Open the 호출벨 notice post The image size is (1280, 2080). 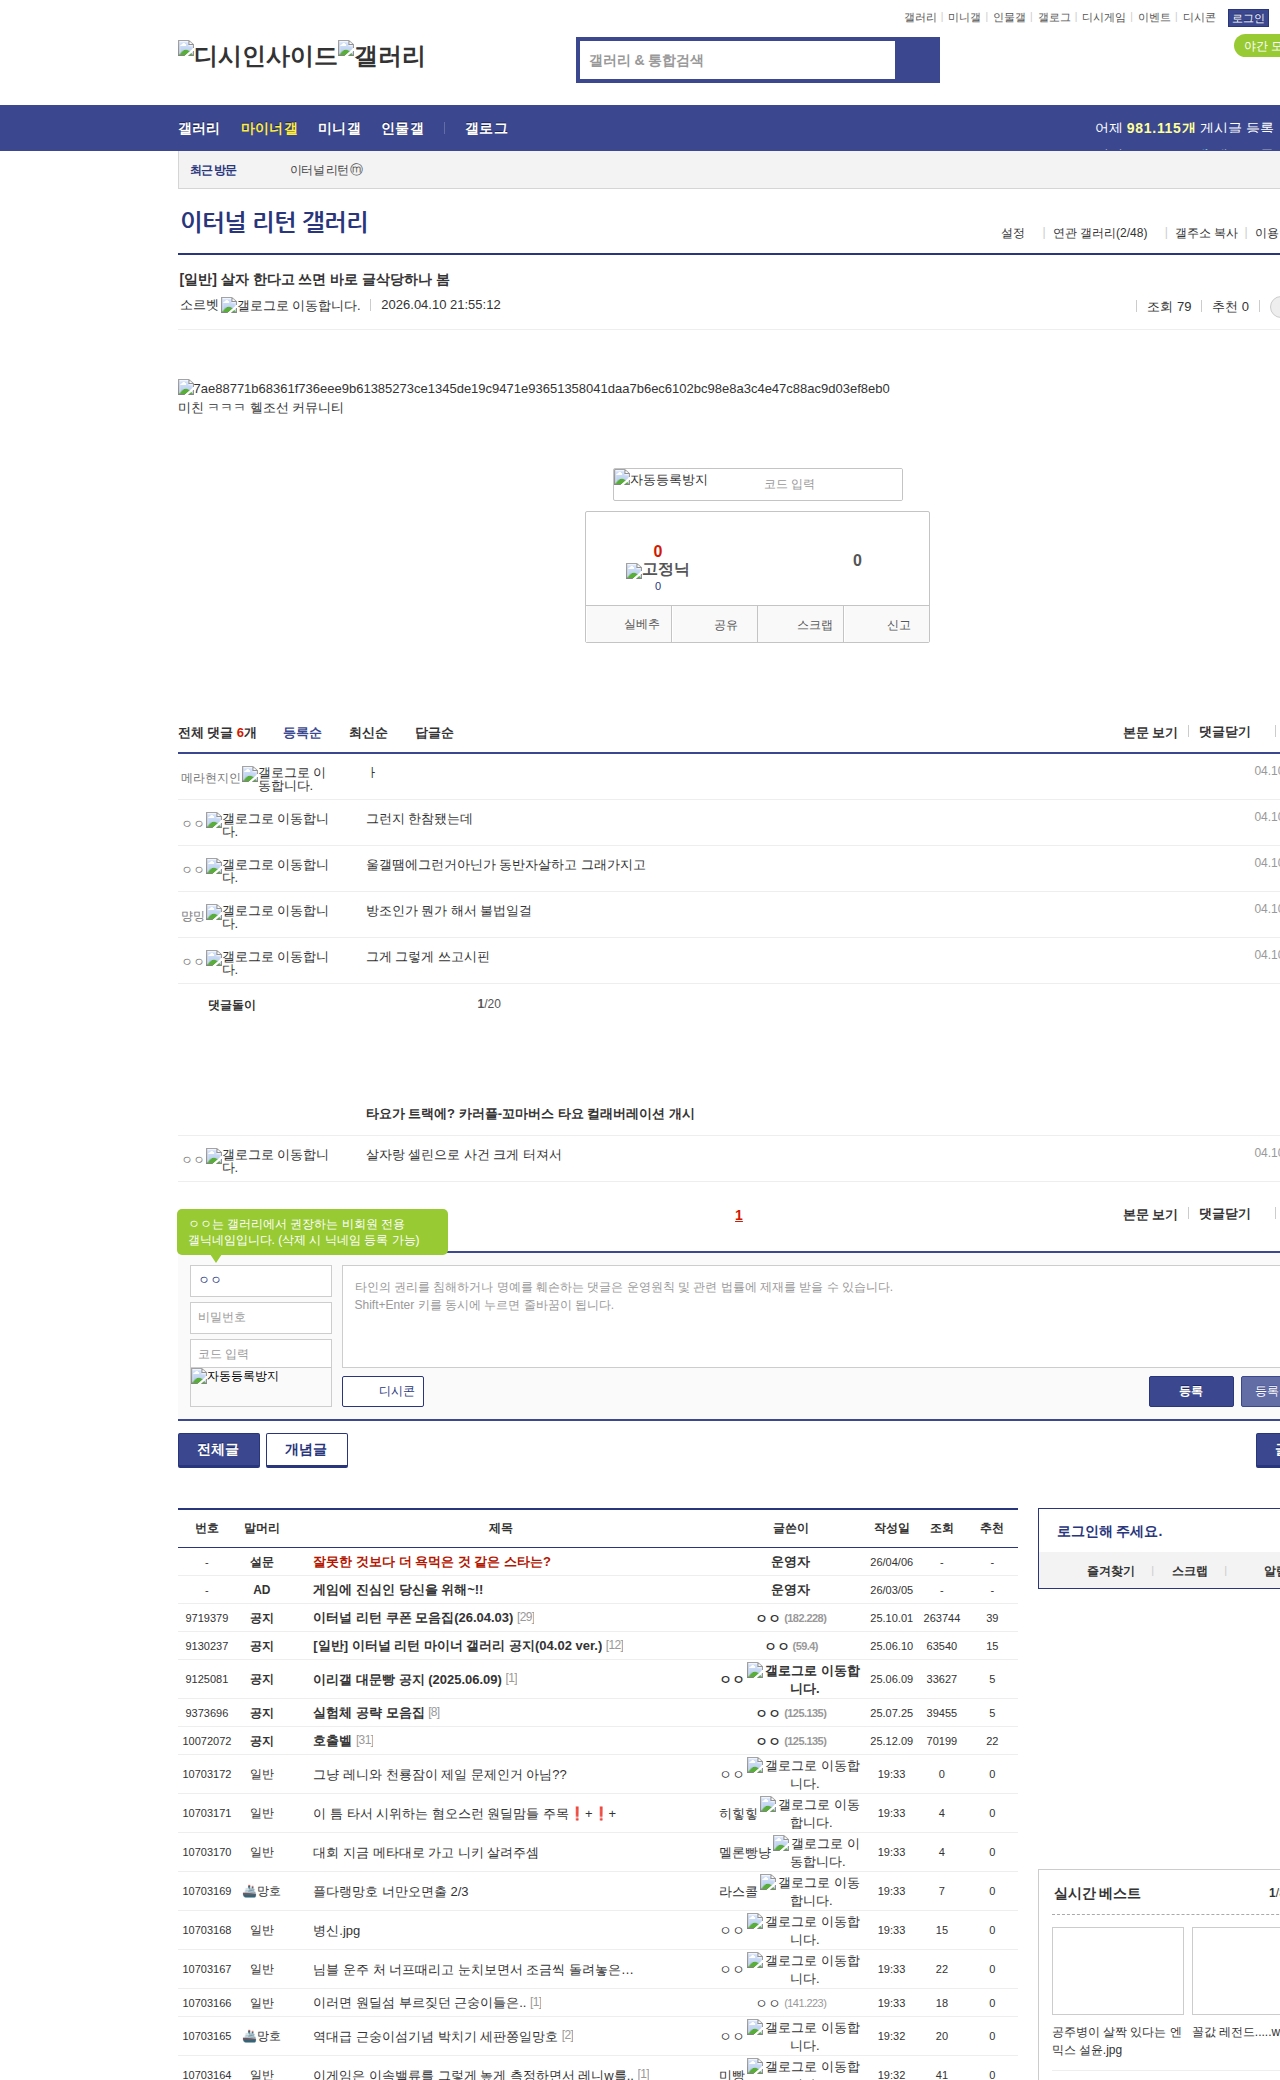[332, 1741]
